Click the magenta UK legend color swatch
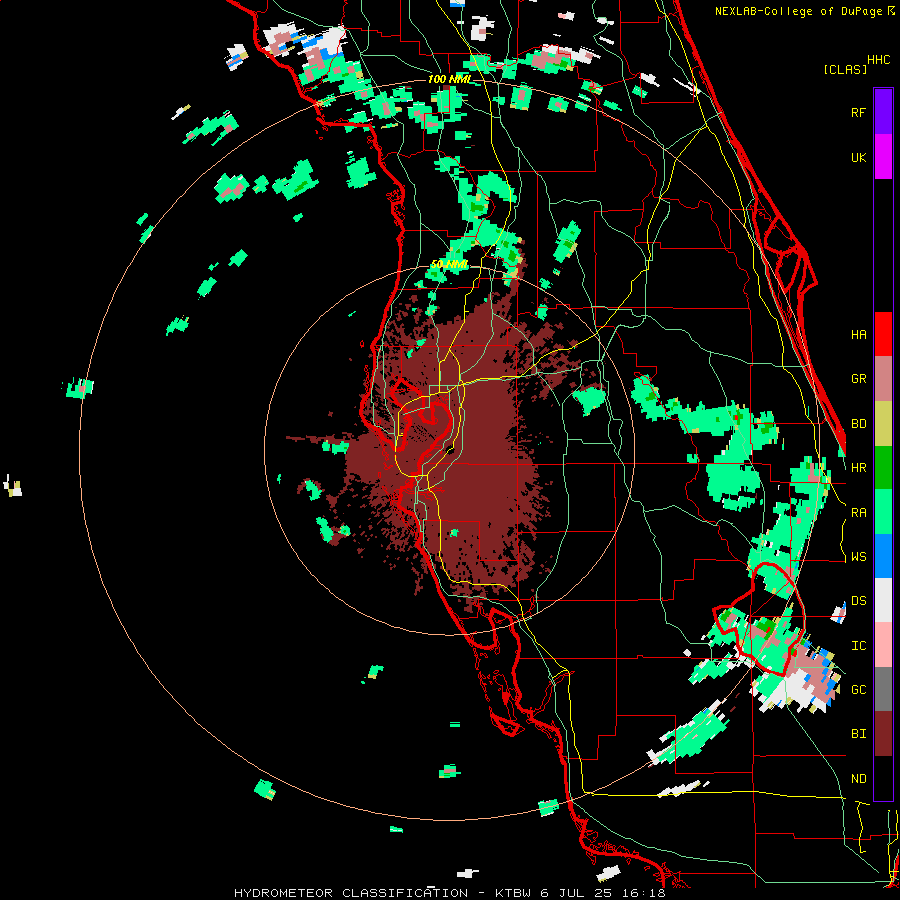The height and width of the screenshot is (900, 900). pyautogui.click(x=883, y=157)
